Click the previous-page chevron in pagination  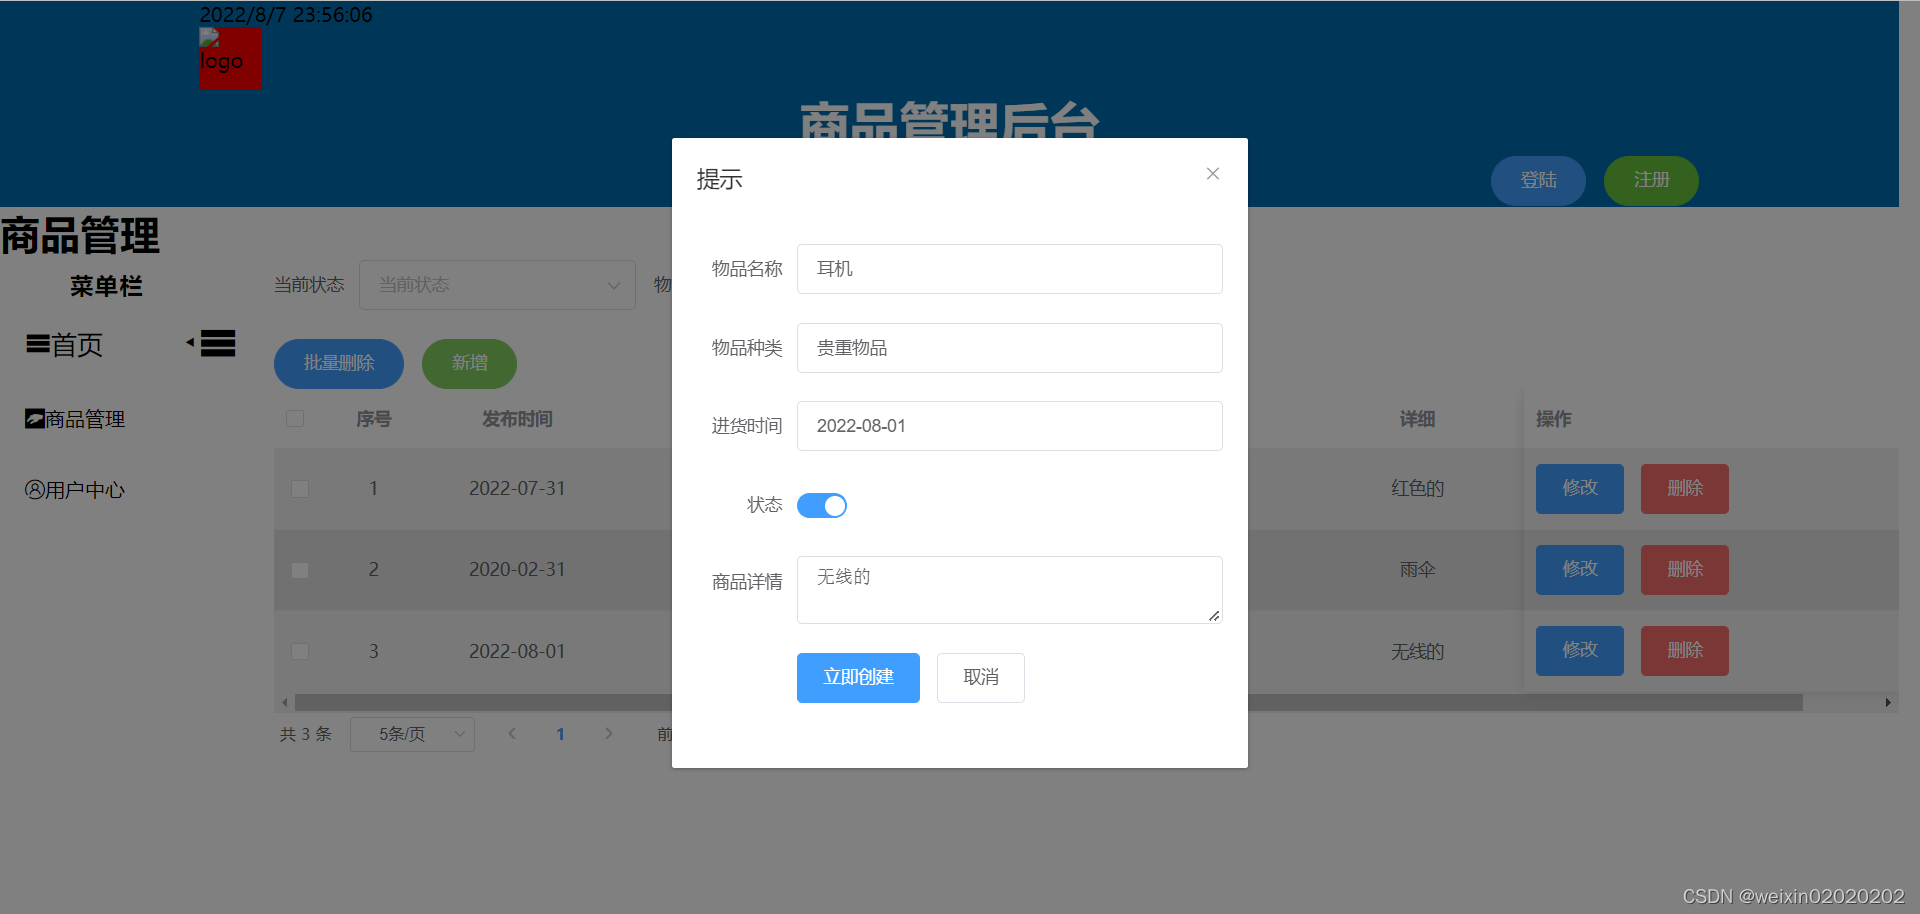[512, 733]
